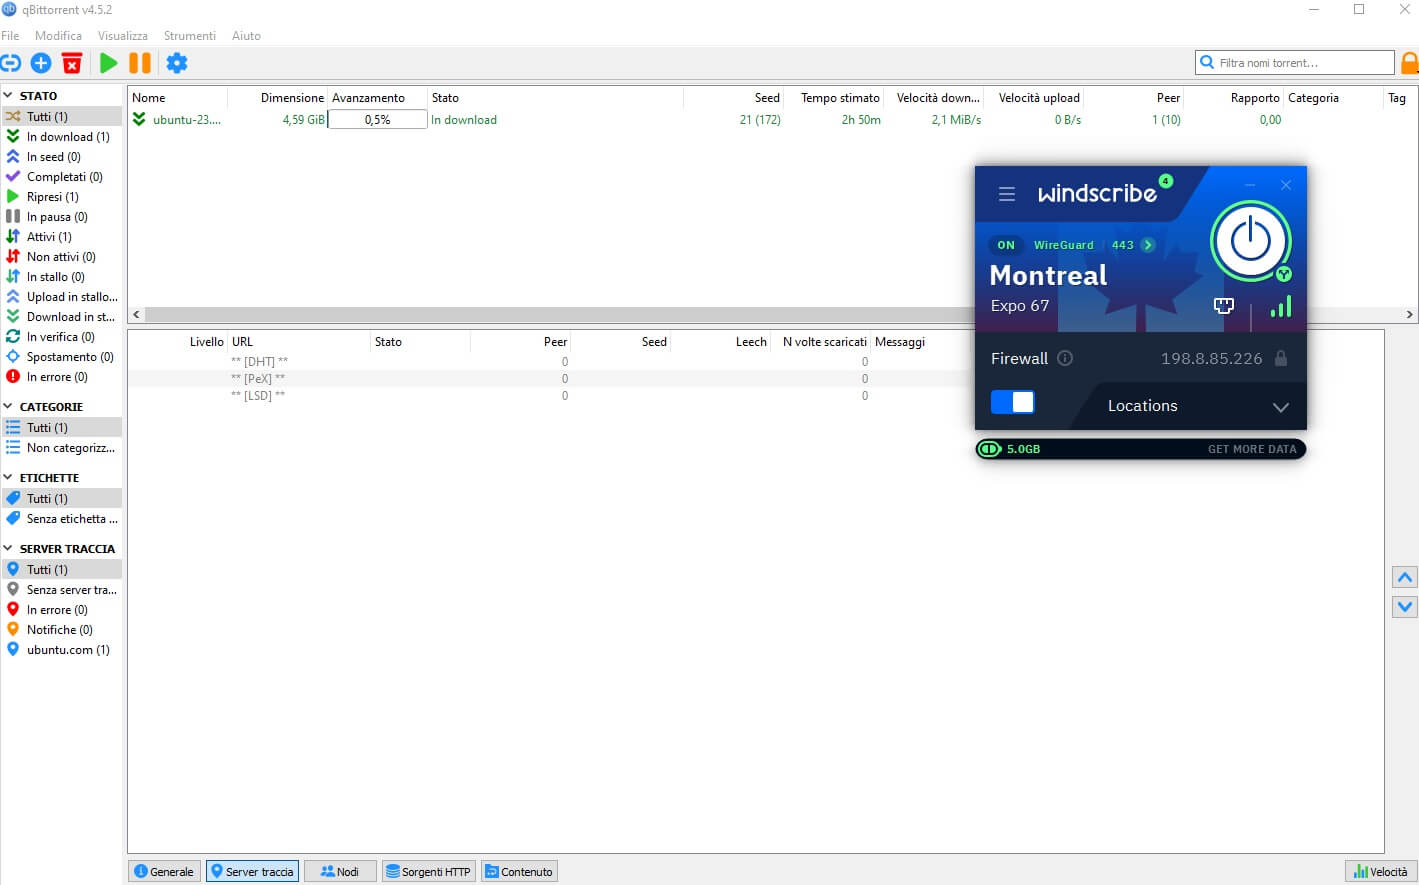Click the green resume all torrents icon
The height and width of the screenshot is (885, 1419).
[x=108, y=63]
